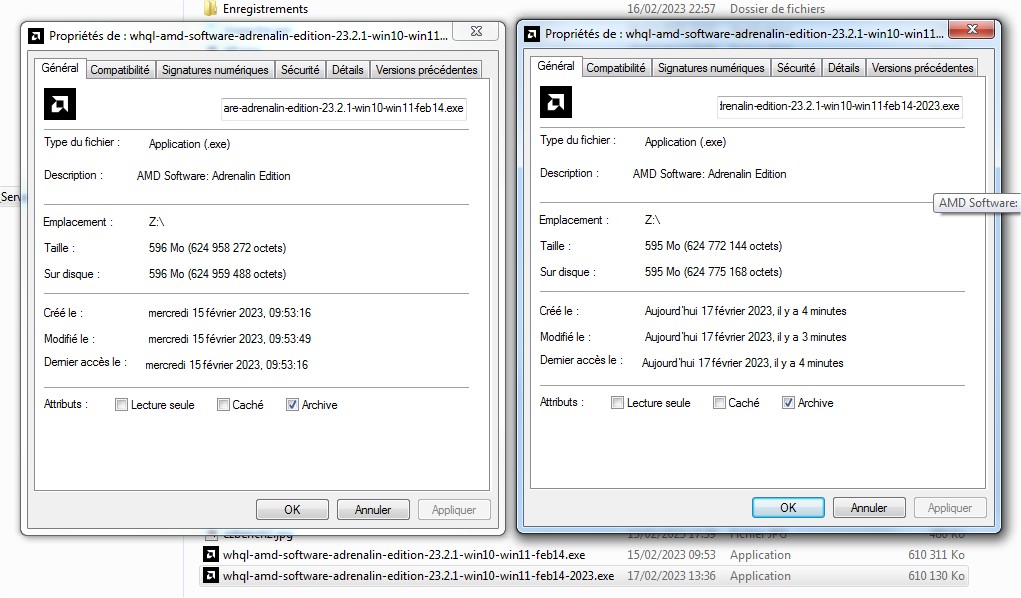Click AMD file icon in left Properties dialog

60,104
